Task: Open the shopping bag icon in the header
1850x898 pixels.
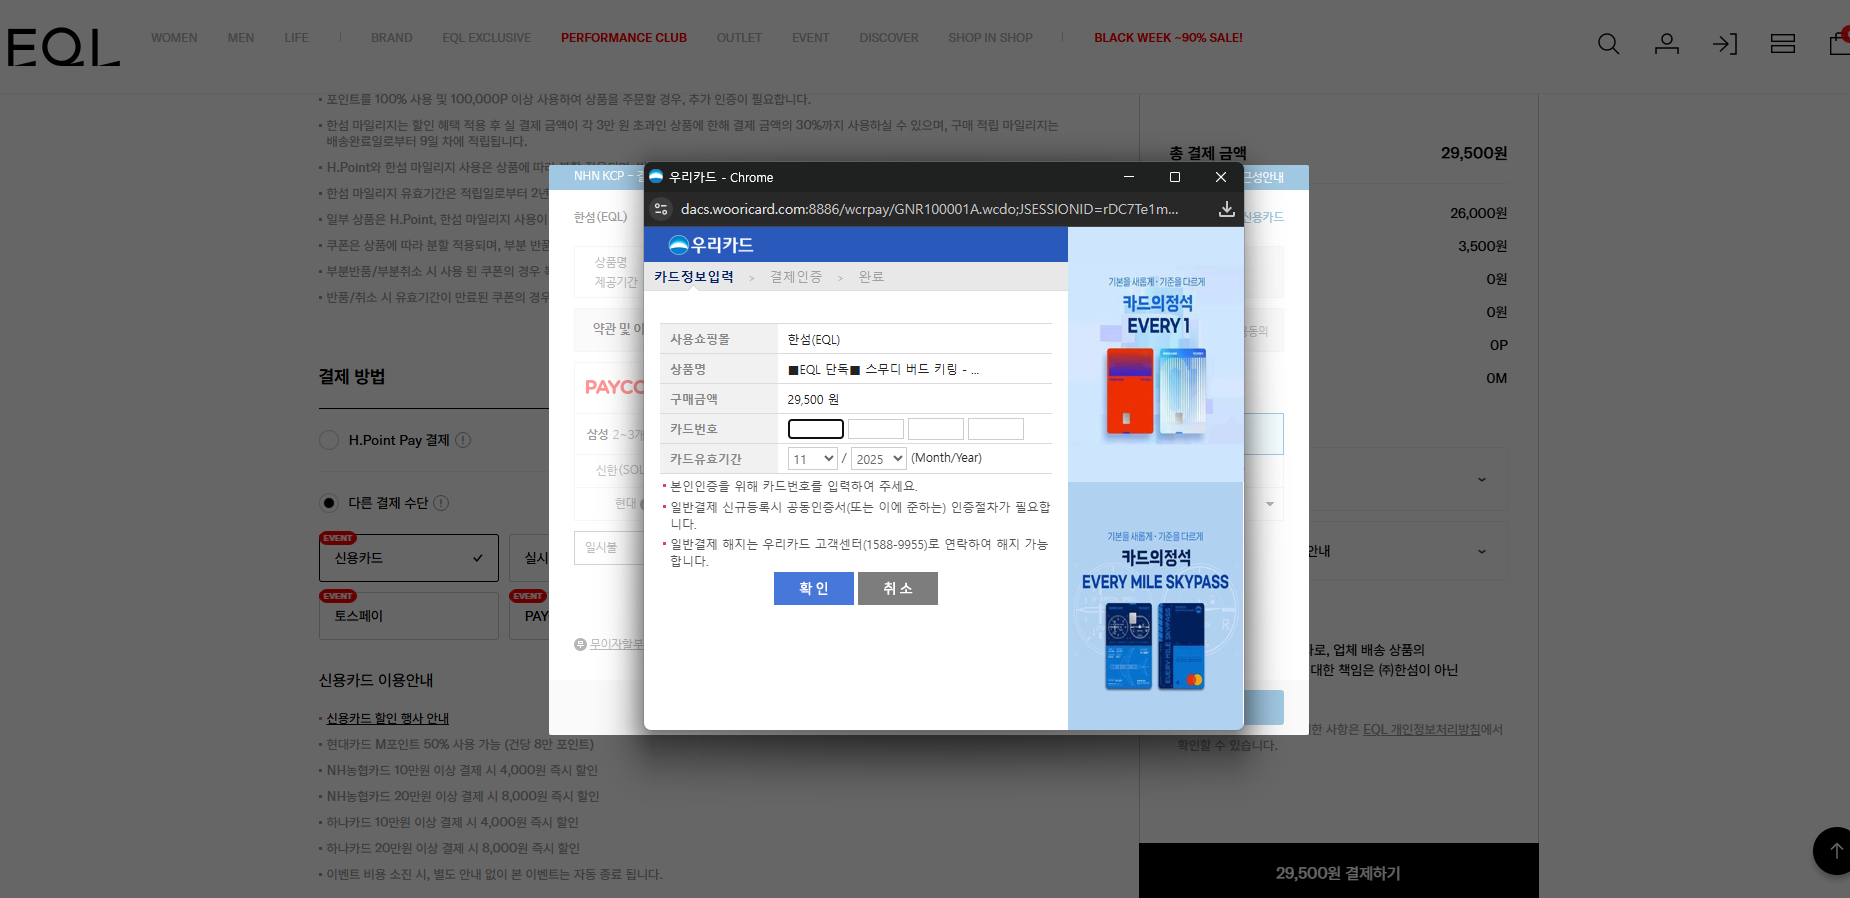Action: (1838, 42)
